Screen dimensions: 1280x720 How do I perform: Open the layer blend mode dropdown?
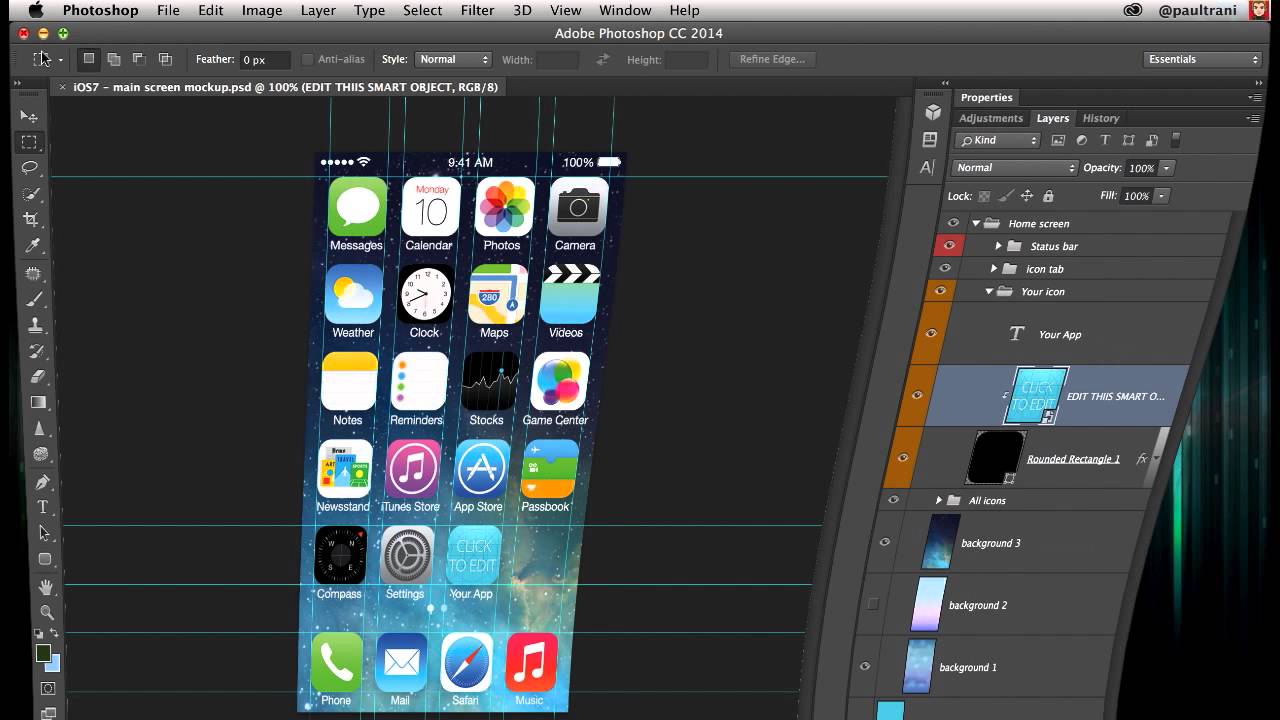coord(1014,168)
